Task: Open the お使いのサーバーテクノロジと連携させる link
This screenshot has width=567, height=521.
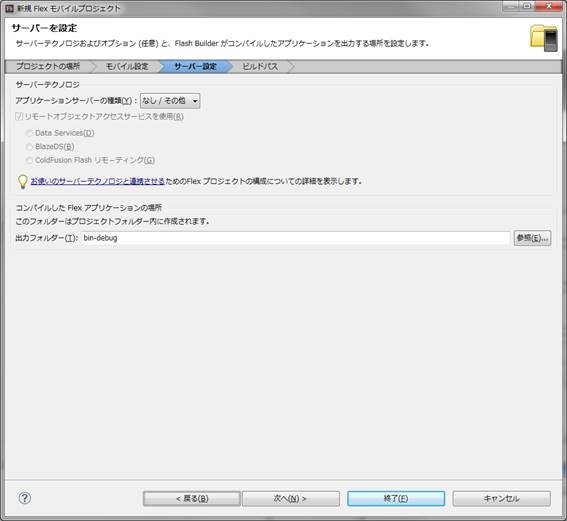Action: (x=98, y=181)
